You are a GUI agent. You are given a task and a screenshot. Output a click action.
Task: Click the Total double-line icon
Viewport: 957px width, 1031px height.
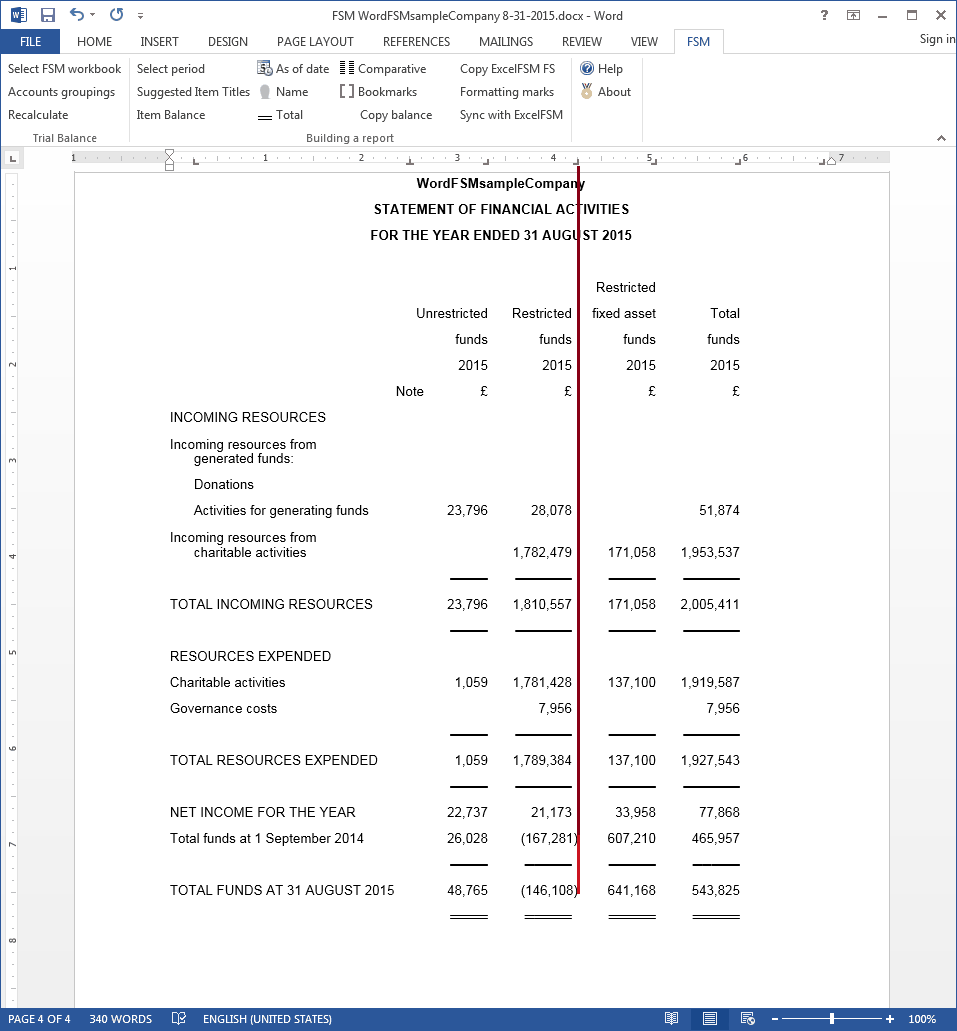click(x=264, y=117)
